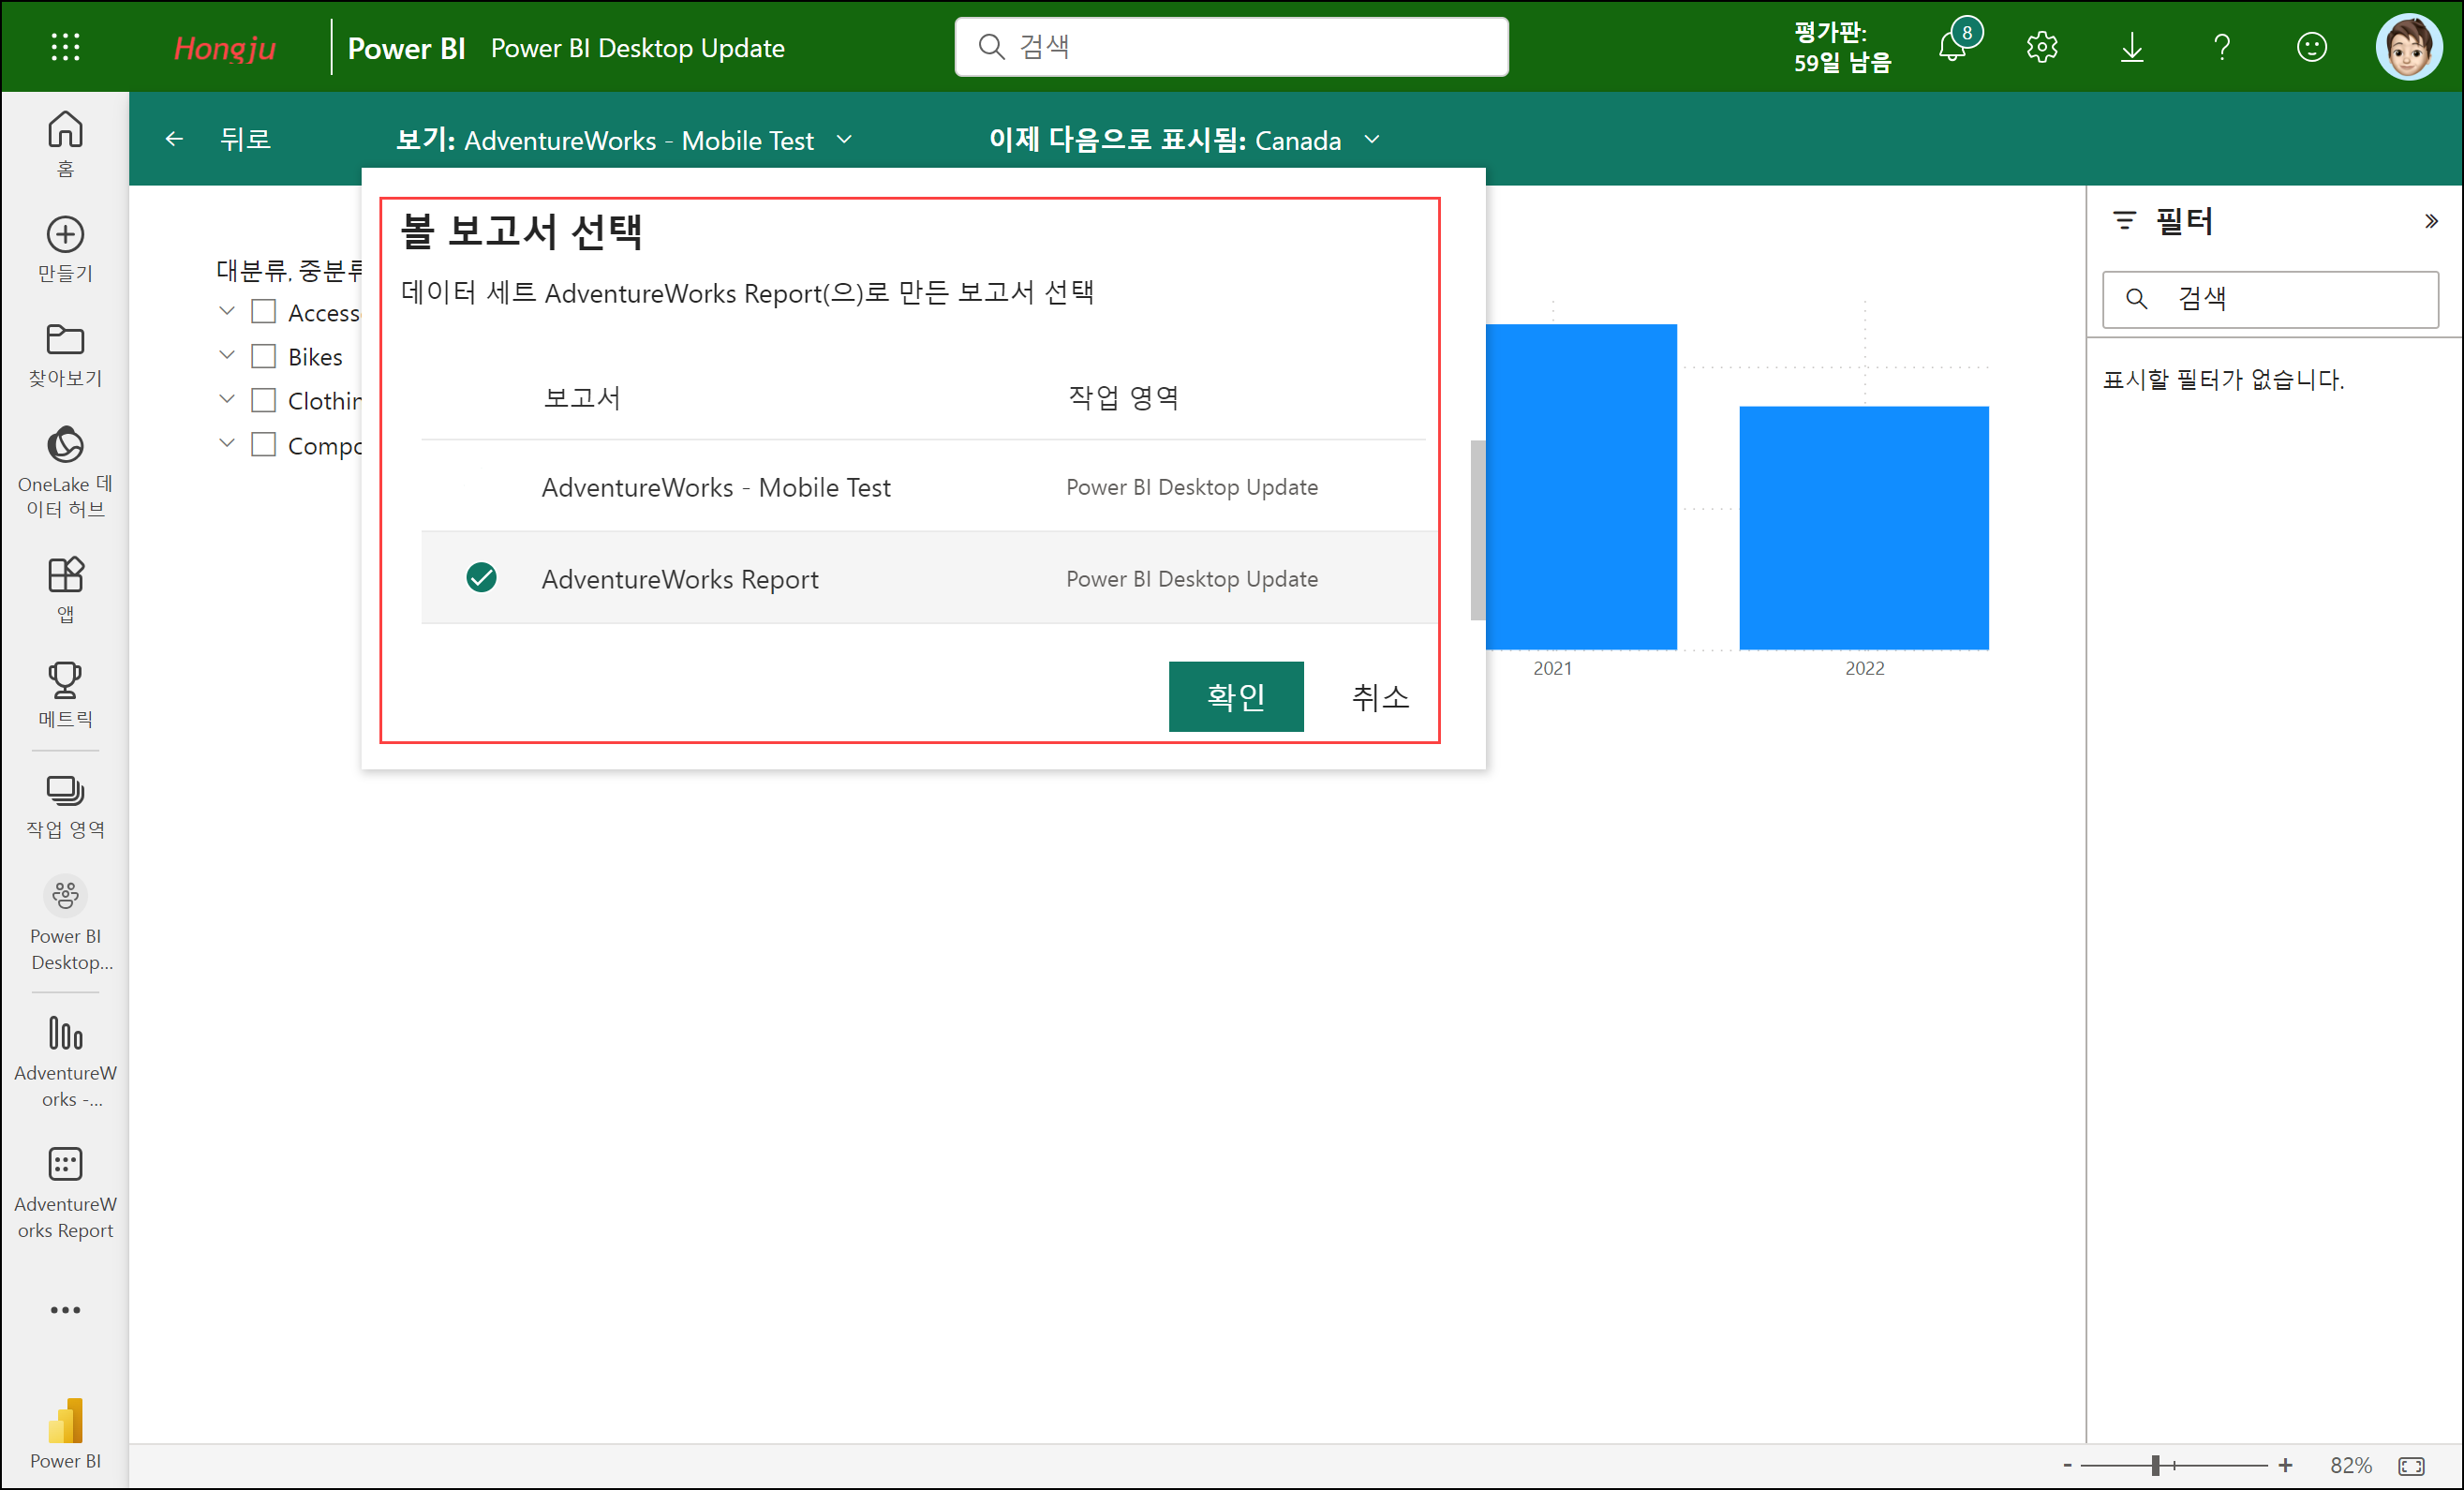2464x1490 pixels.
Task: Expand the Bikes tree chevron
Action: (x=227, y=355)
